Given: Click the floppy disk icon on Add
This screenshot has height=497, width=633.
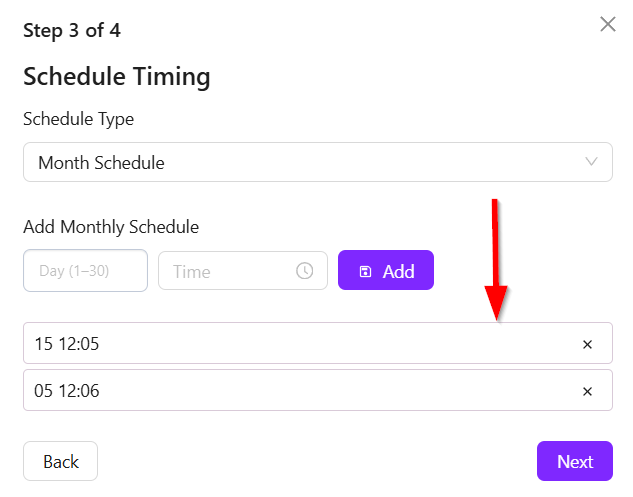Looking at the screenshot, I should [x=365, y=271].
